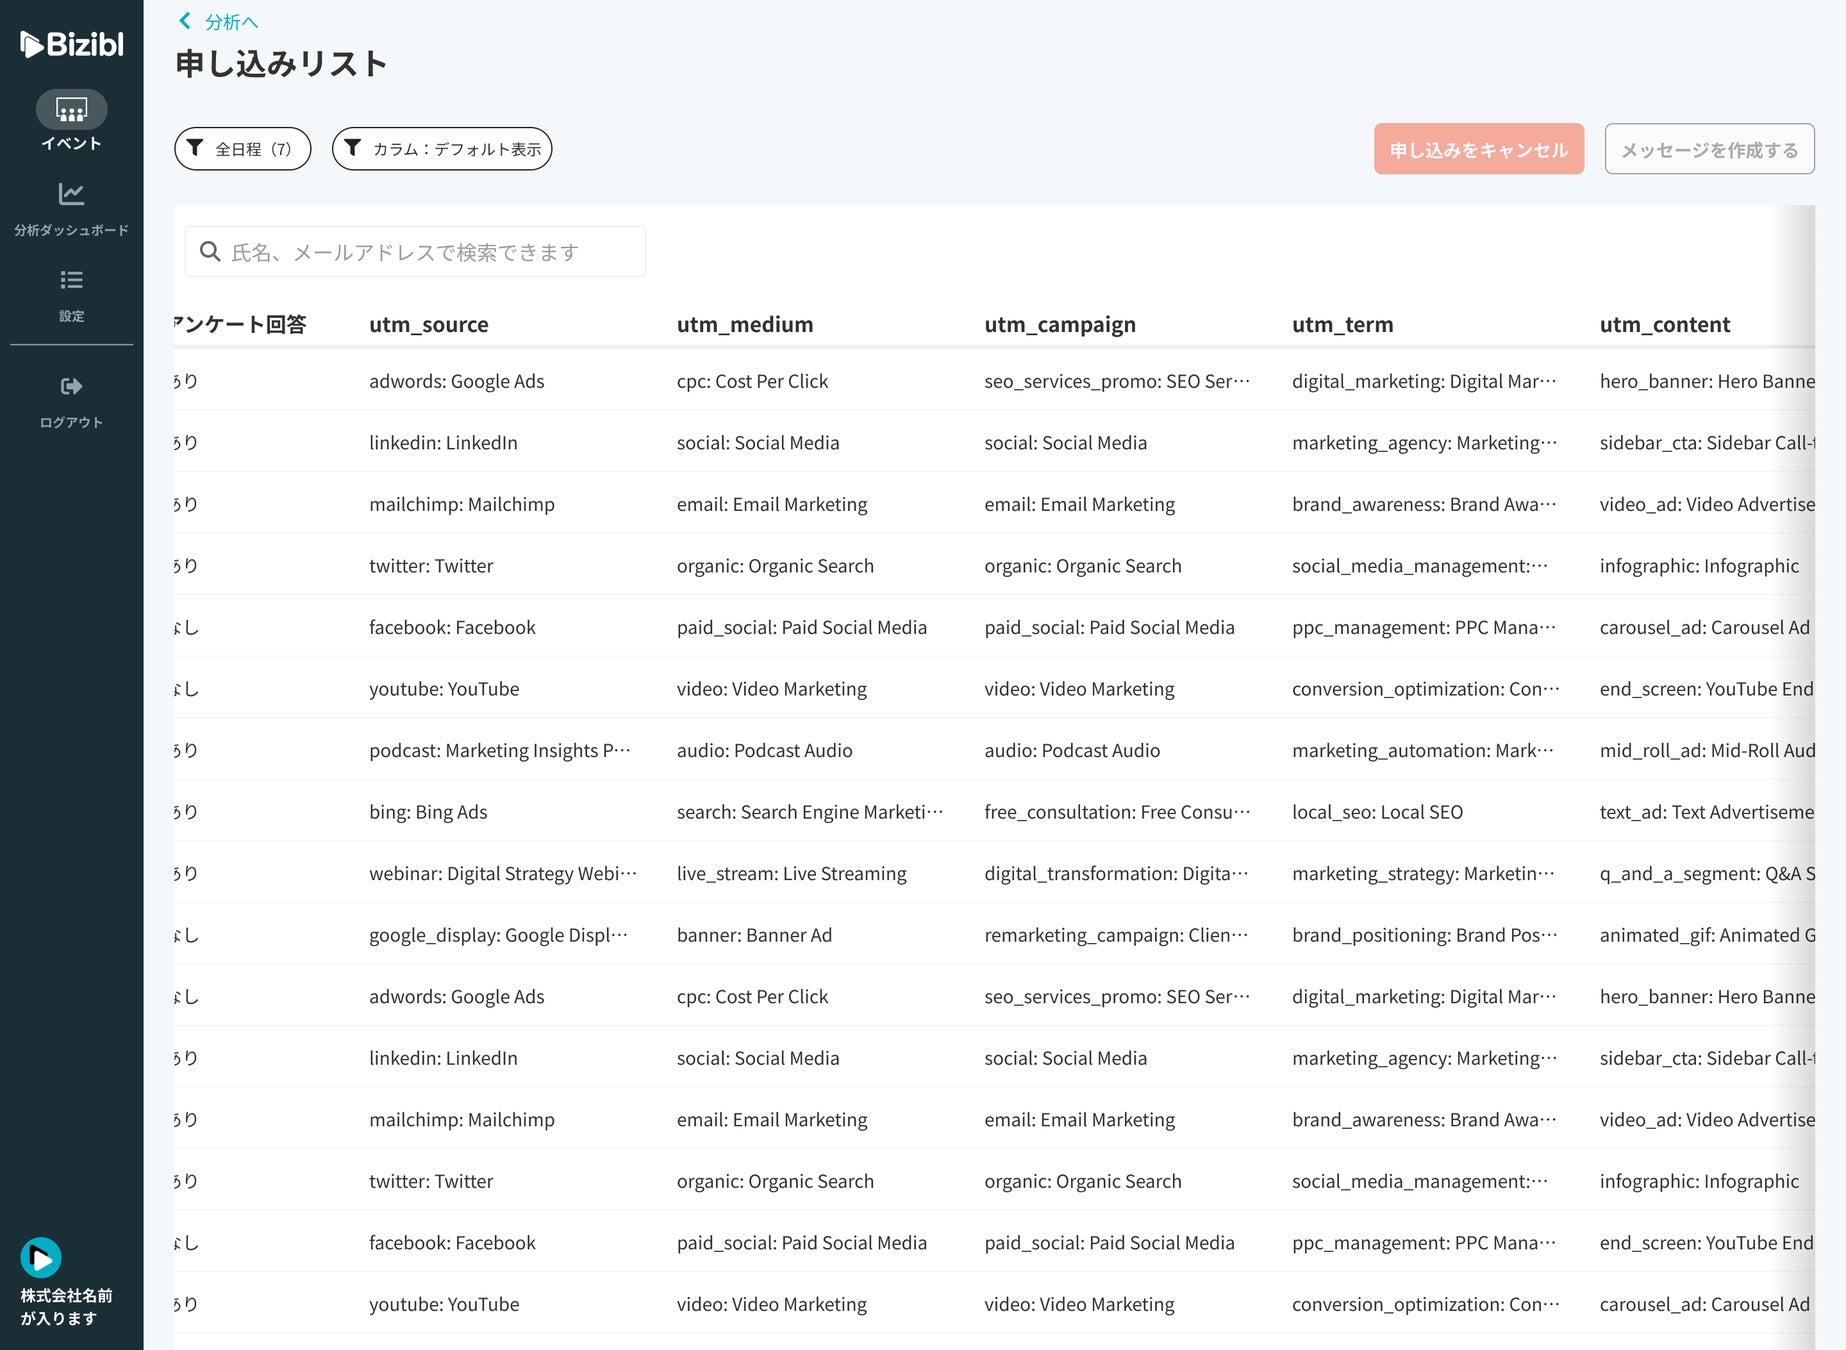Image resolution: width=1846 pixels, height=1350 pixels.
Task: Open the 設定 list icon
Action: 71,280
